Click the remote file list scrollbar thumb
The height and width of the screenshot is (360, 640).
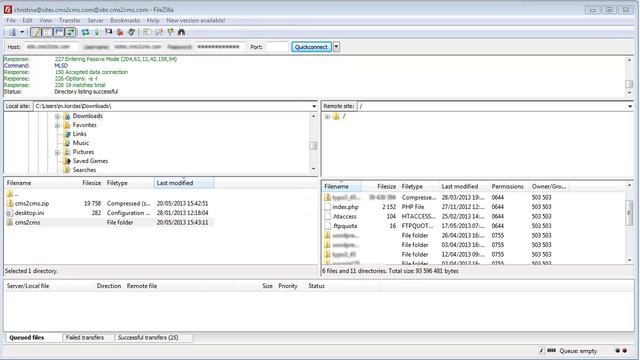pos(629,212)
